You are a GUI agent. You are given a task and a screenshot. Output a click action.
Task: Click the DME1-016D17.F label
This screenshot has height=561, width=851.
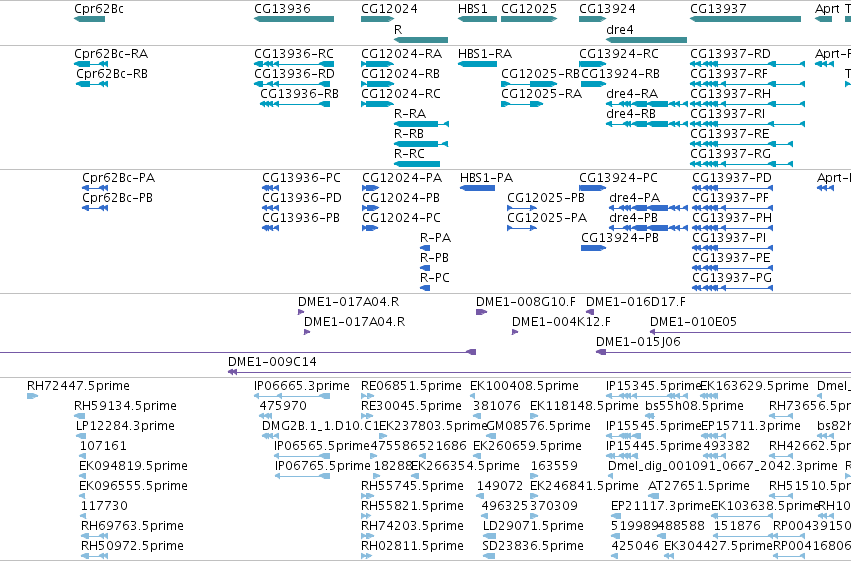click(x=636, y=302)
